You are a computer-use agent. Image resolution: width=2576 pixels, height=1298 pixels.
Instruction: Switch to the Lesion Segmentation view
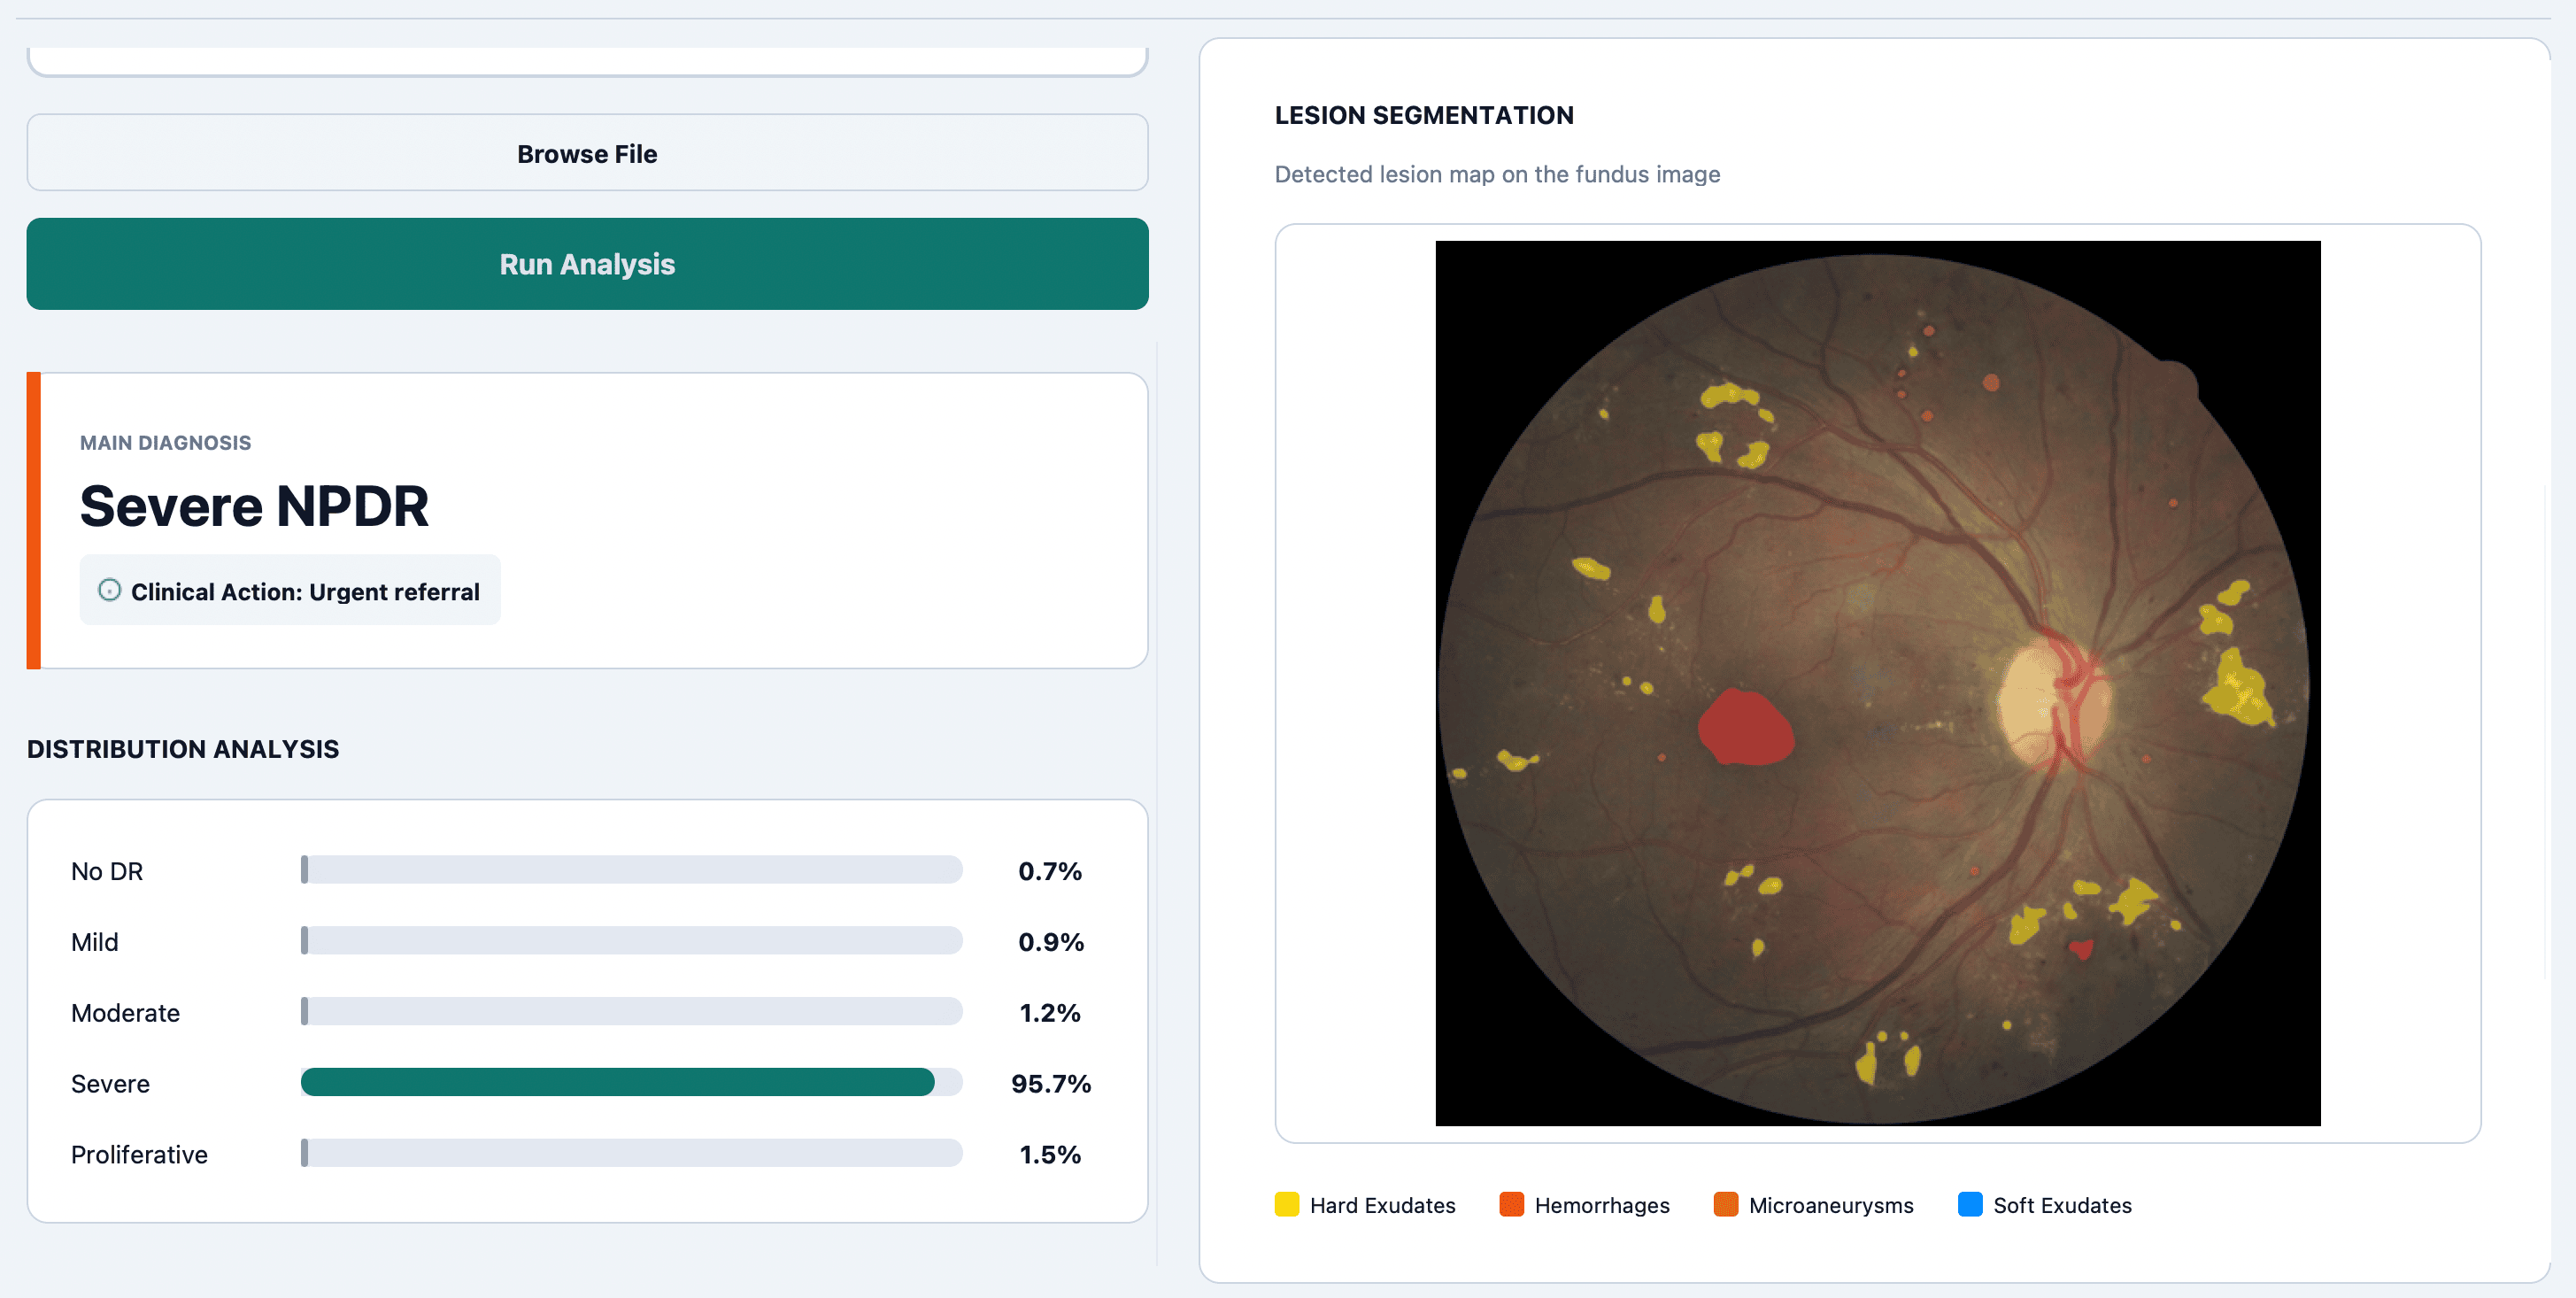click(1424, 115)
